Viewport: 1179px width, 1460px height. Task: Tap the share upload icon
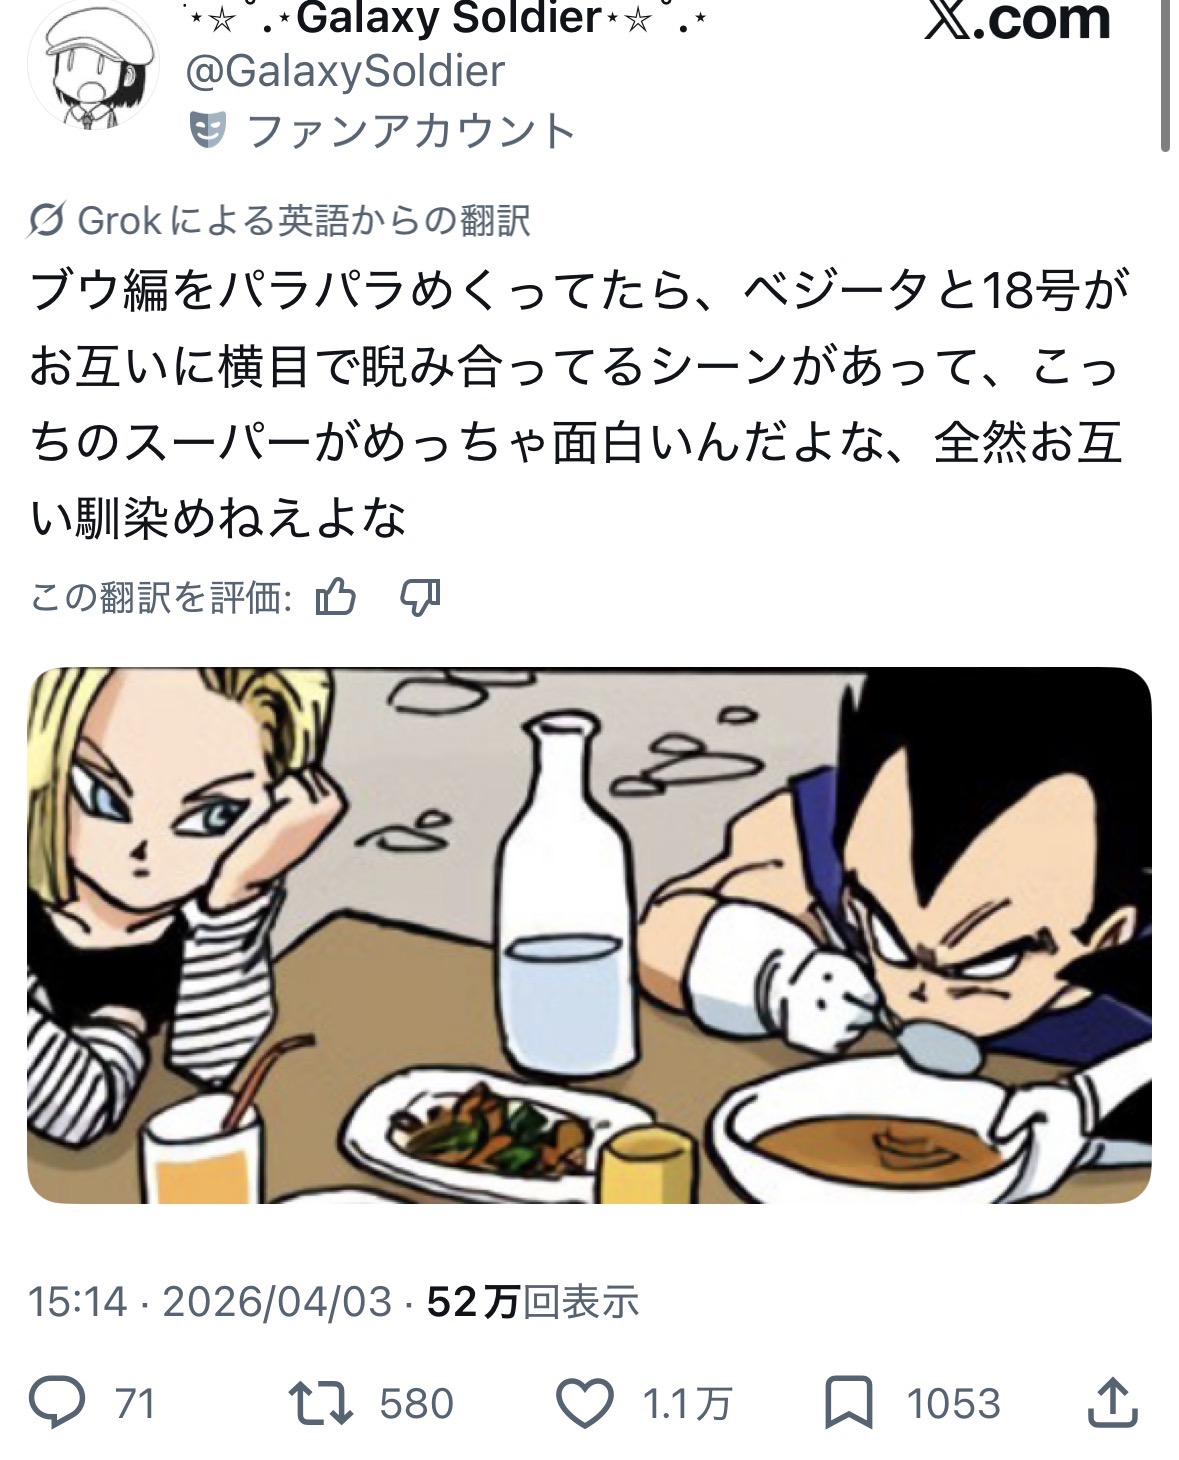coord(1111,1402)
